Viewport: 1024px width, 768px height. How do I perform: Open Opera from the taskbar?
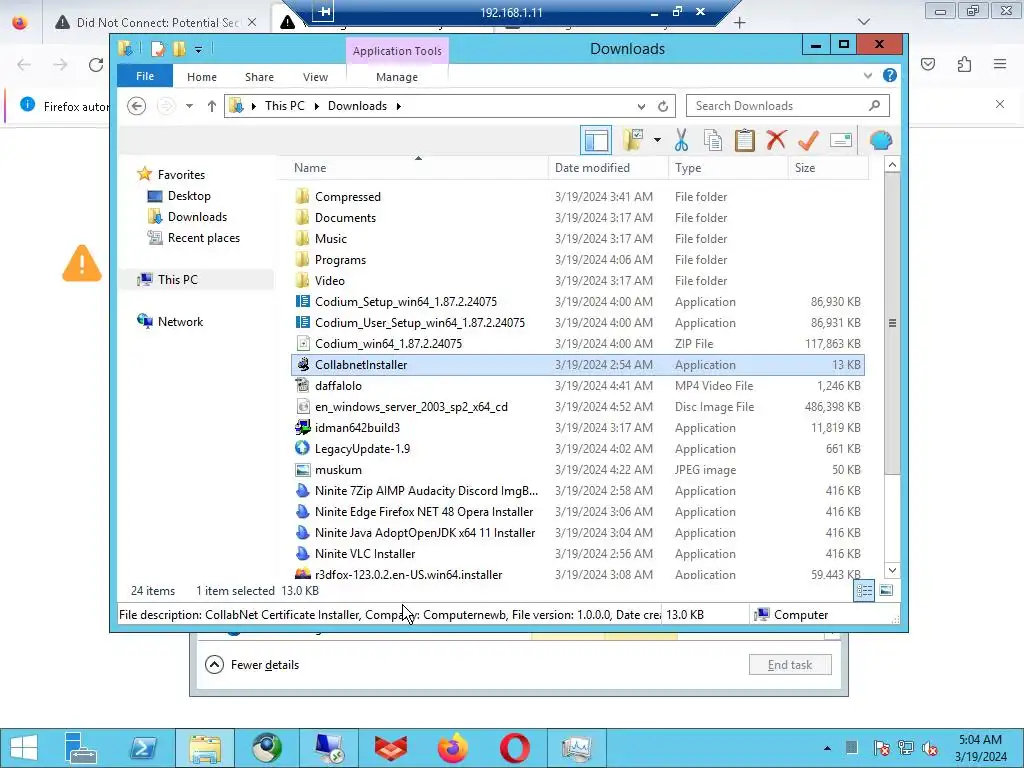pyautogui.click(x=515, y=748)
